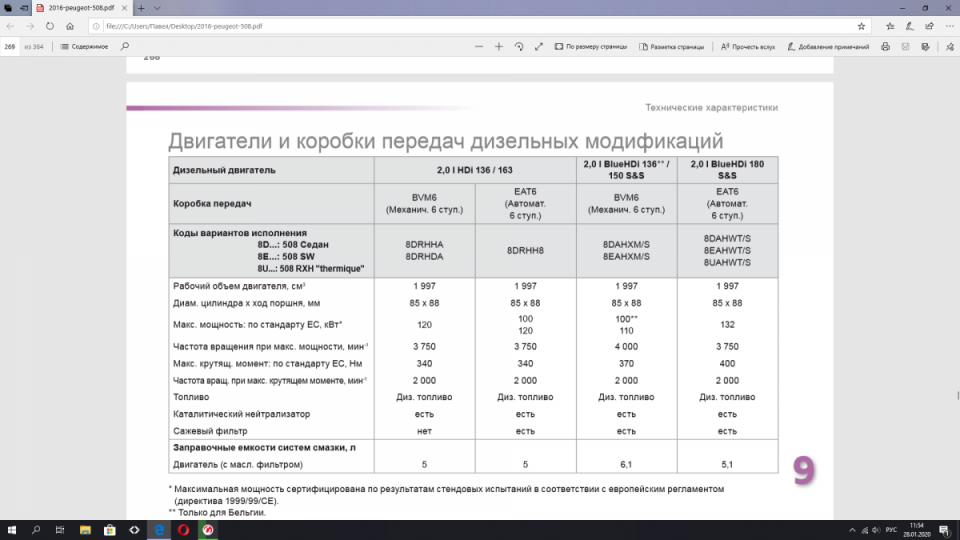Close the 2016-peugeot-508.pdf tab
The height and width of the screenshot is (540, 960).
pyautogui.click(x=124, y=8)
